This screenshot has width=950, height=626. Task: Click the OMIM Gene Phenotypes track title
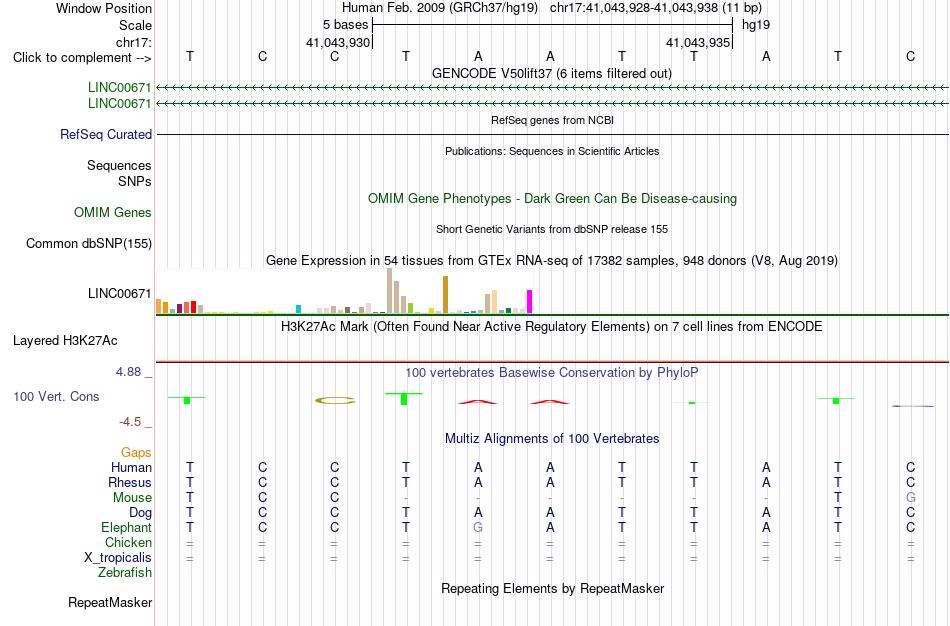[x=552, y=198]
